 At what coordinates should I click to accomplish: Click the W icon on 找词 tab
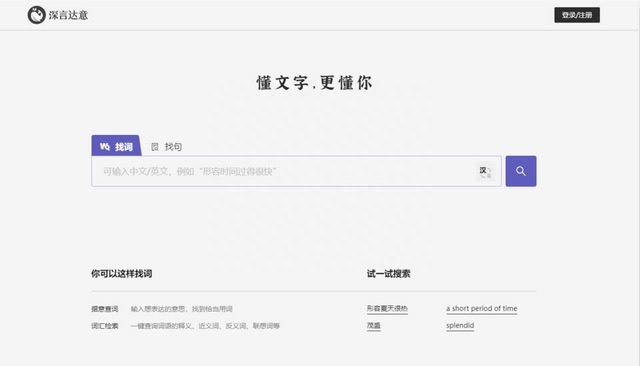coord(105,146)
